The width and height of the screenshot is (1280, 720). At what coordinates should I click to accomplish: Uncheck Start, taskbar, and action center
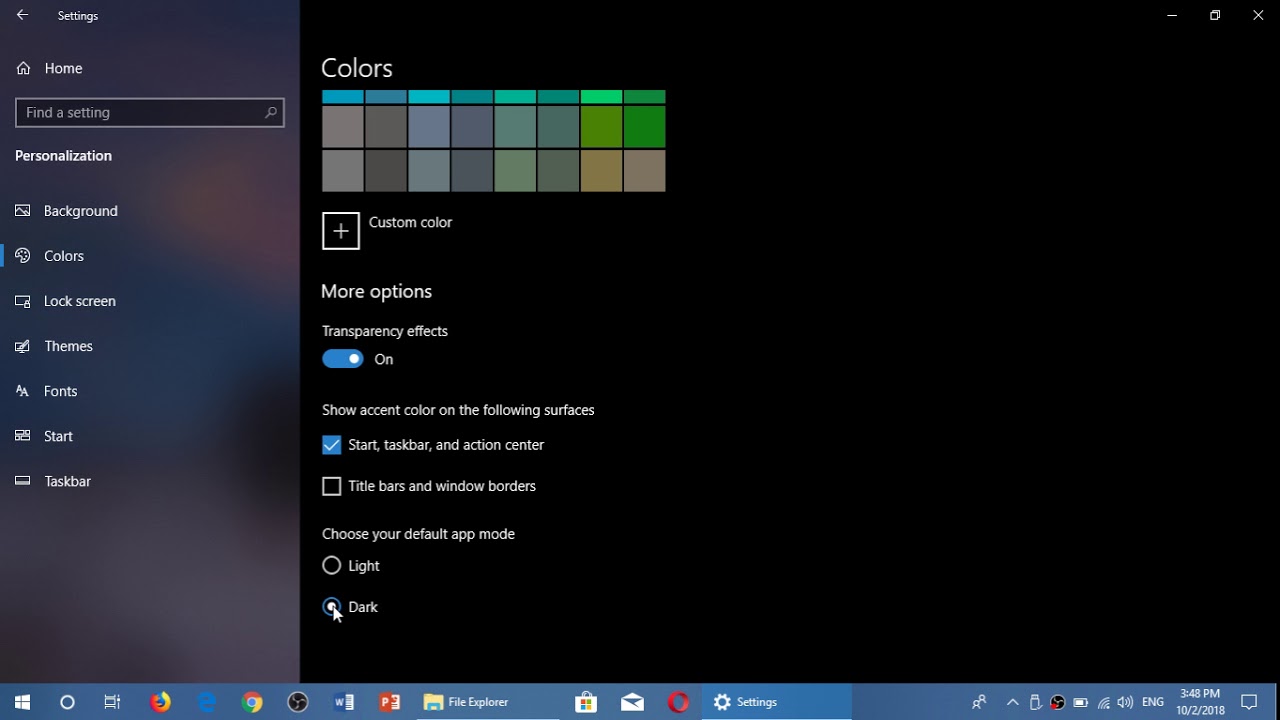point(331,445)
